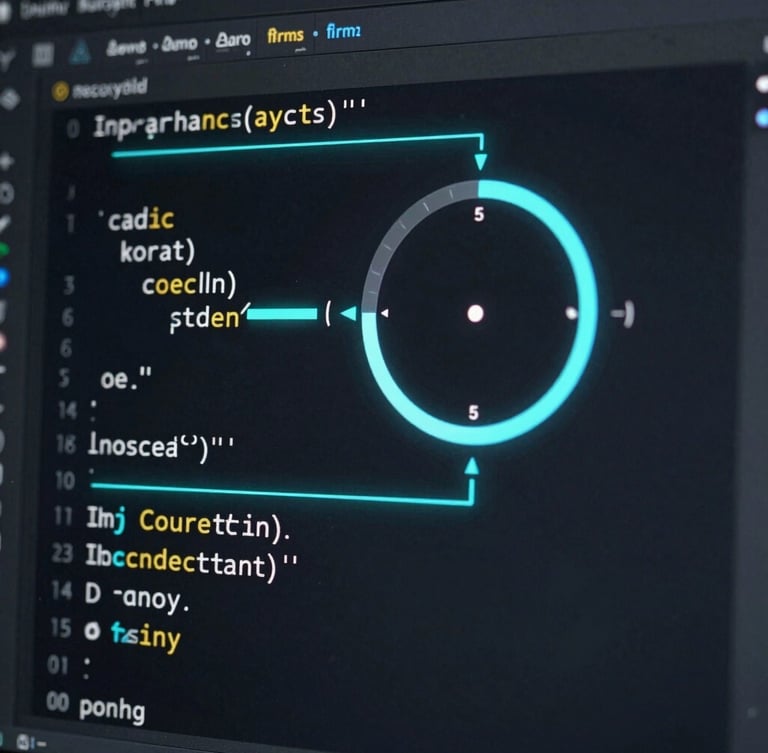768x753 pixels.
Task: Select the "Baro" tab
Action: (233, 40)
